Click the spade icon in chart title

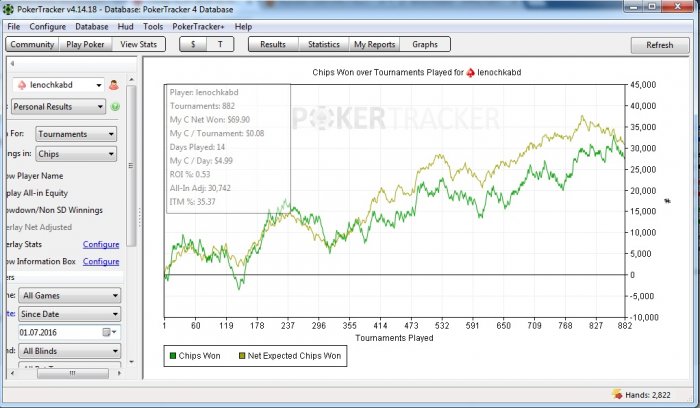click(x=471, y=72)
